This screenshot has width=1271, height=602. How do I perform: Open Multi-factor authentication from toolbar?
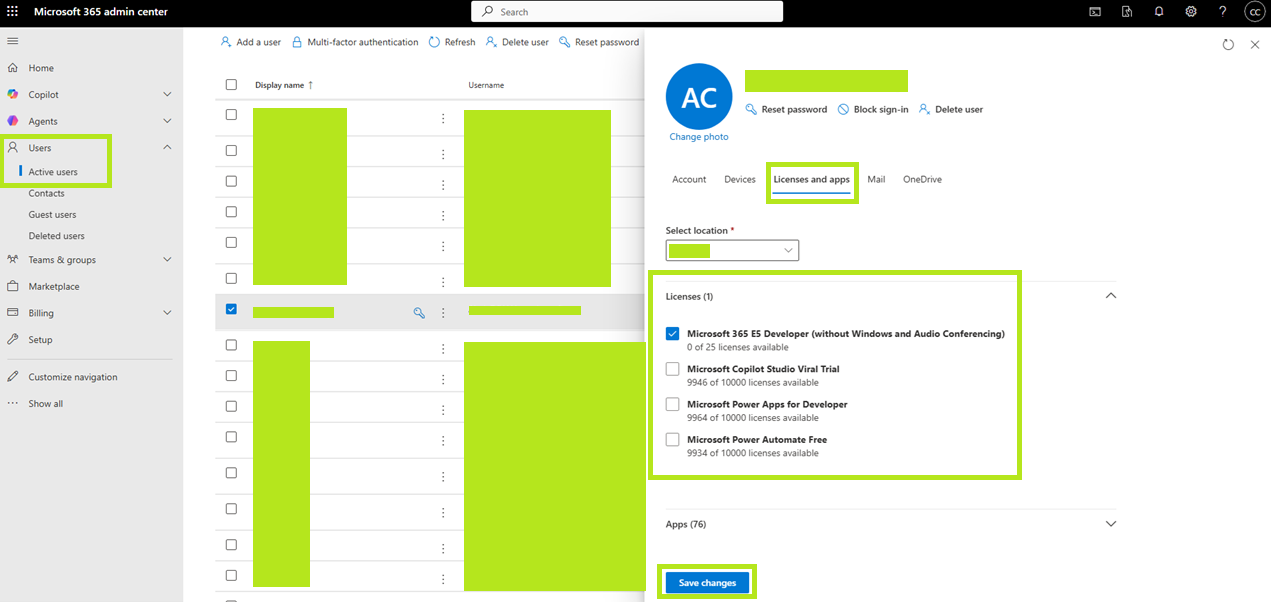355,42
